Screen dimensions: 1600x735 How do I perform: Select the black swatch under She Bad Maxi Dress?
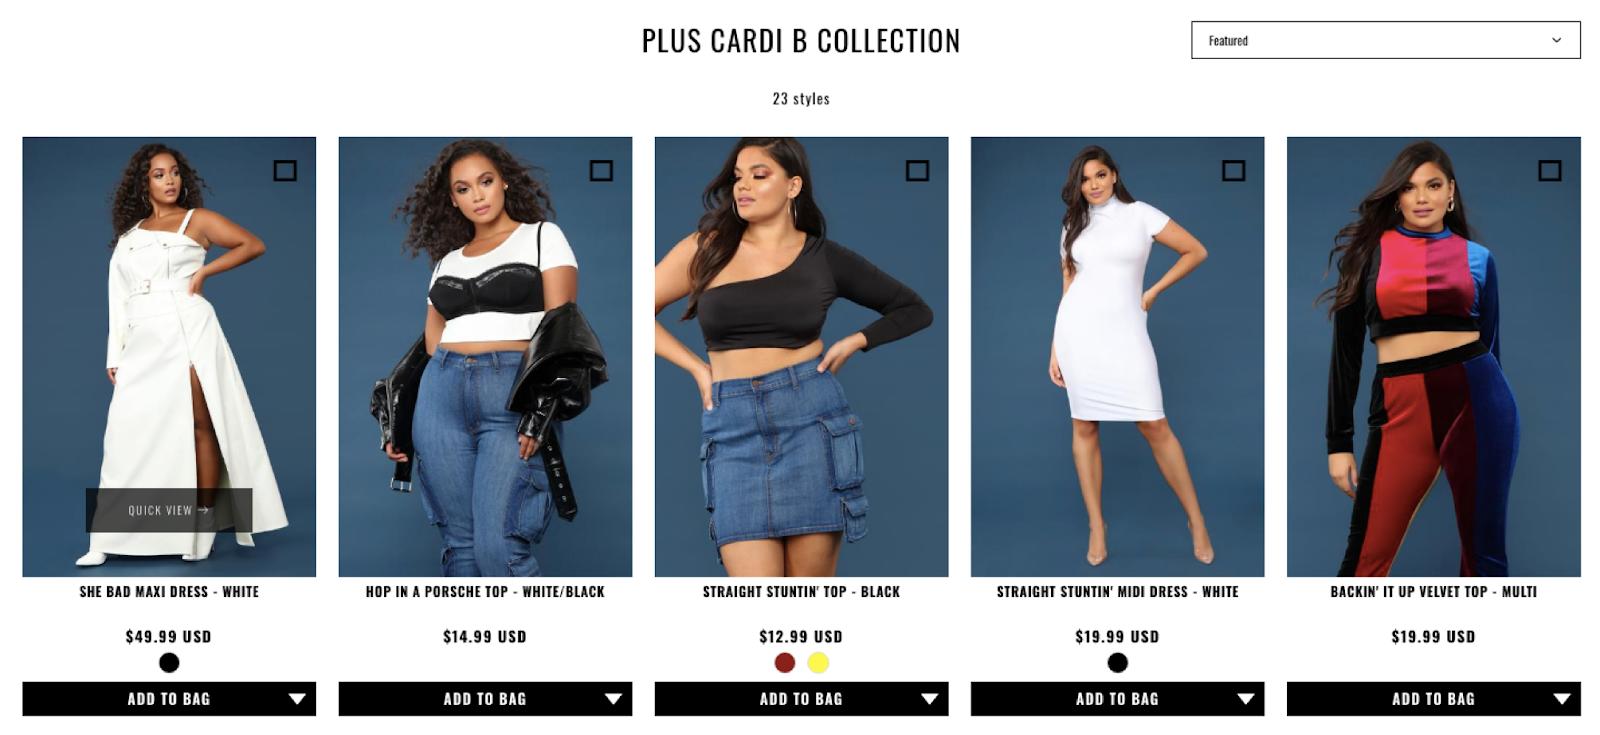point(169,662)
